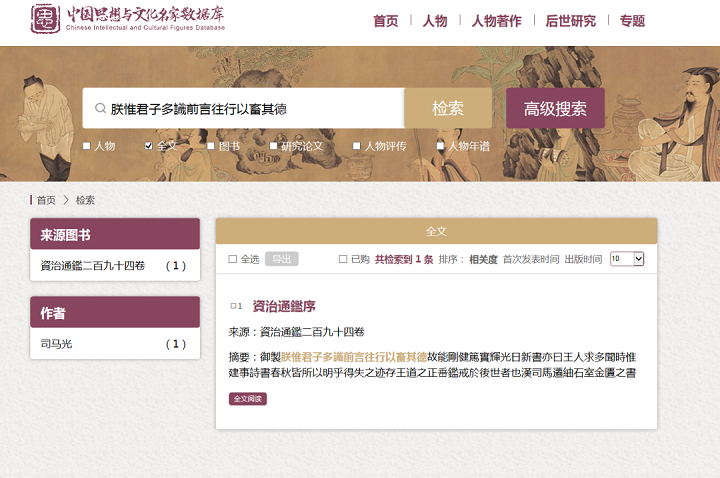Click into the search text field

click(250, 109)
